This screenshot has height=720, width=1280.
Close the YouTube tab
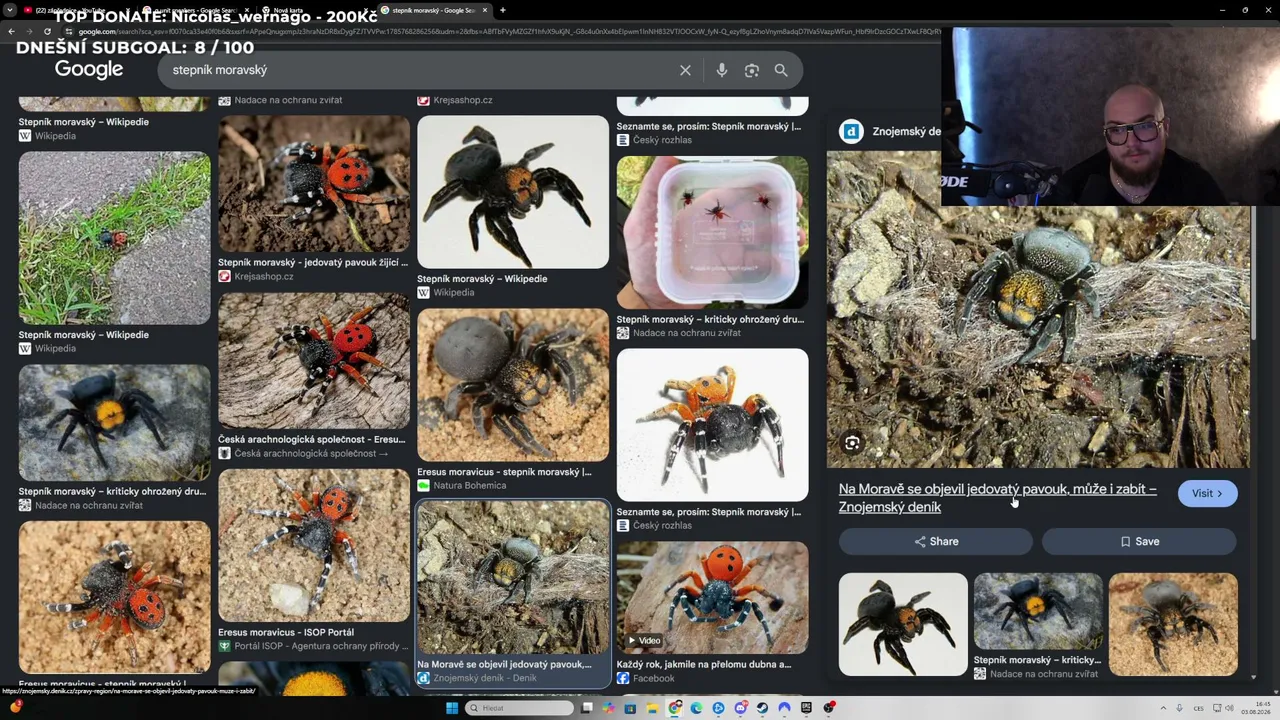129,10
